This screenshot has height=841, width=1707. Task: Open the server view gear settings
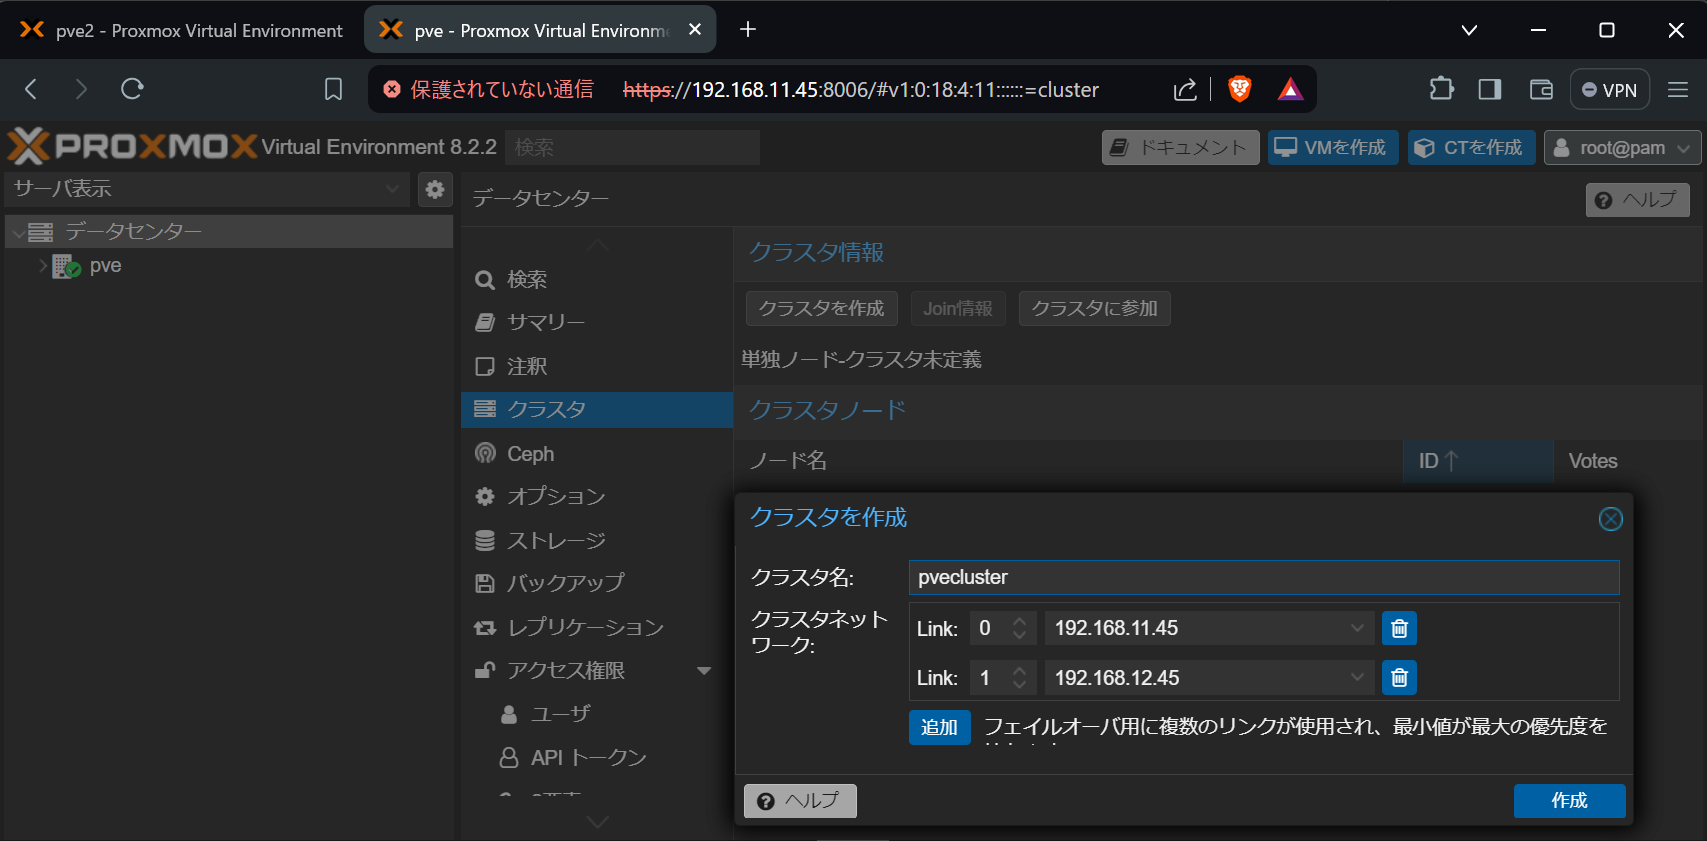click(x=435, y=189)
